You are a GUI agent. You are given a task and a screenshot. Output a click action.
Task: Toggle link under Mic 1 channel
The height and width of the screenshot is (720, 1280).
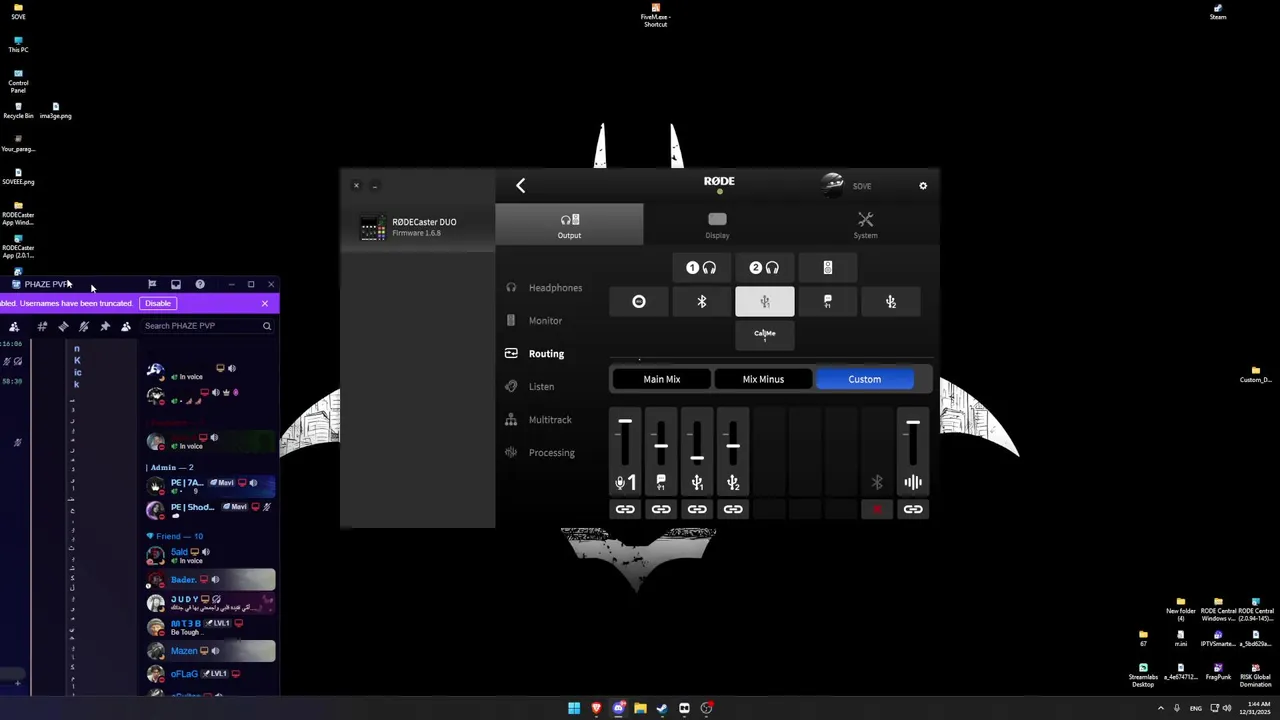coord(625,510)
